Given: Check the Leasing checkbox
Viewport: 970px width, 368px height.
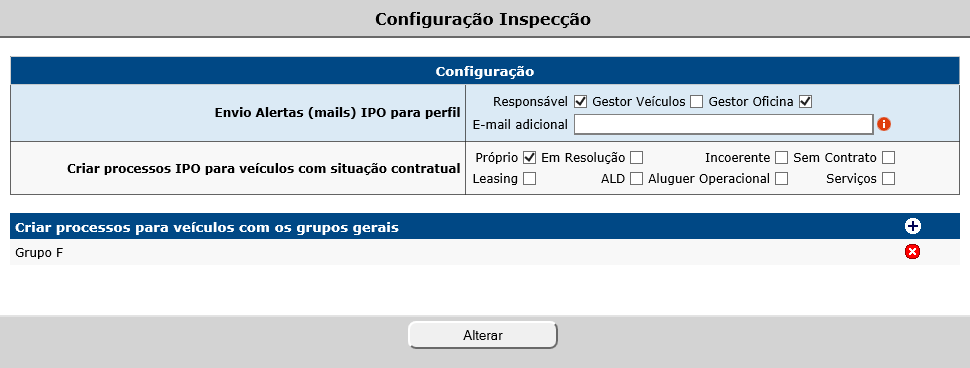Looking at the screenshot, I should coord(529,179).
